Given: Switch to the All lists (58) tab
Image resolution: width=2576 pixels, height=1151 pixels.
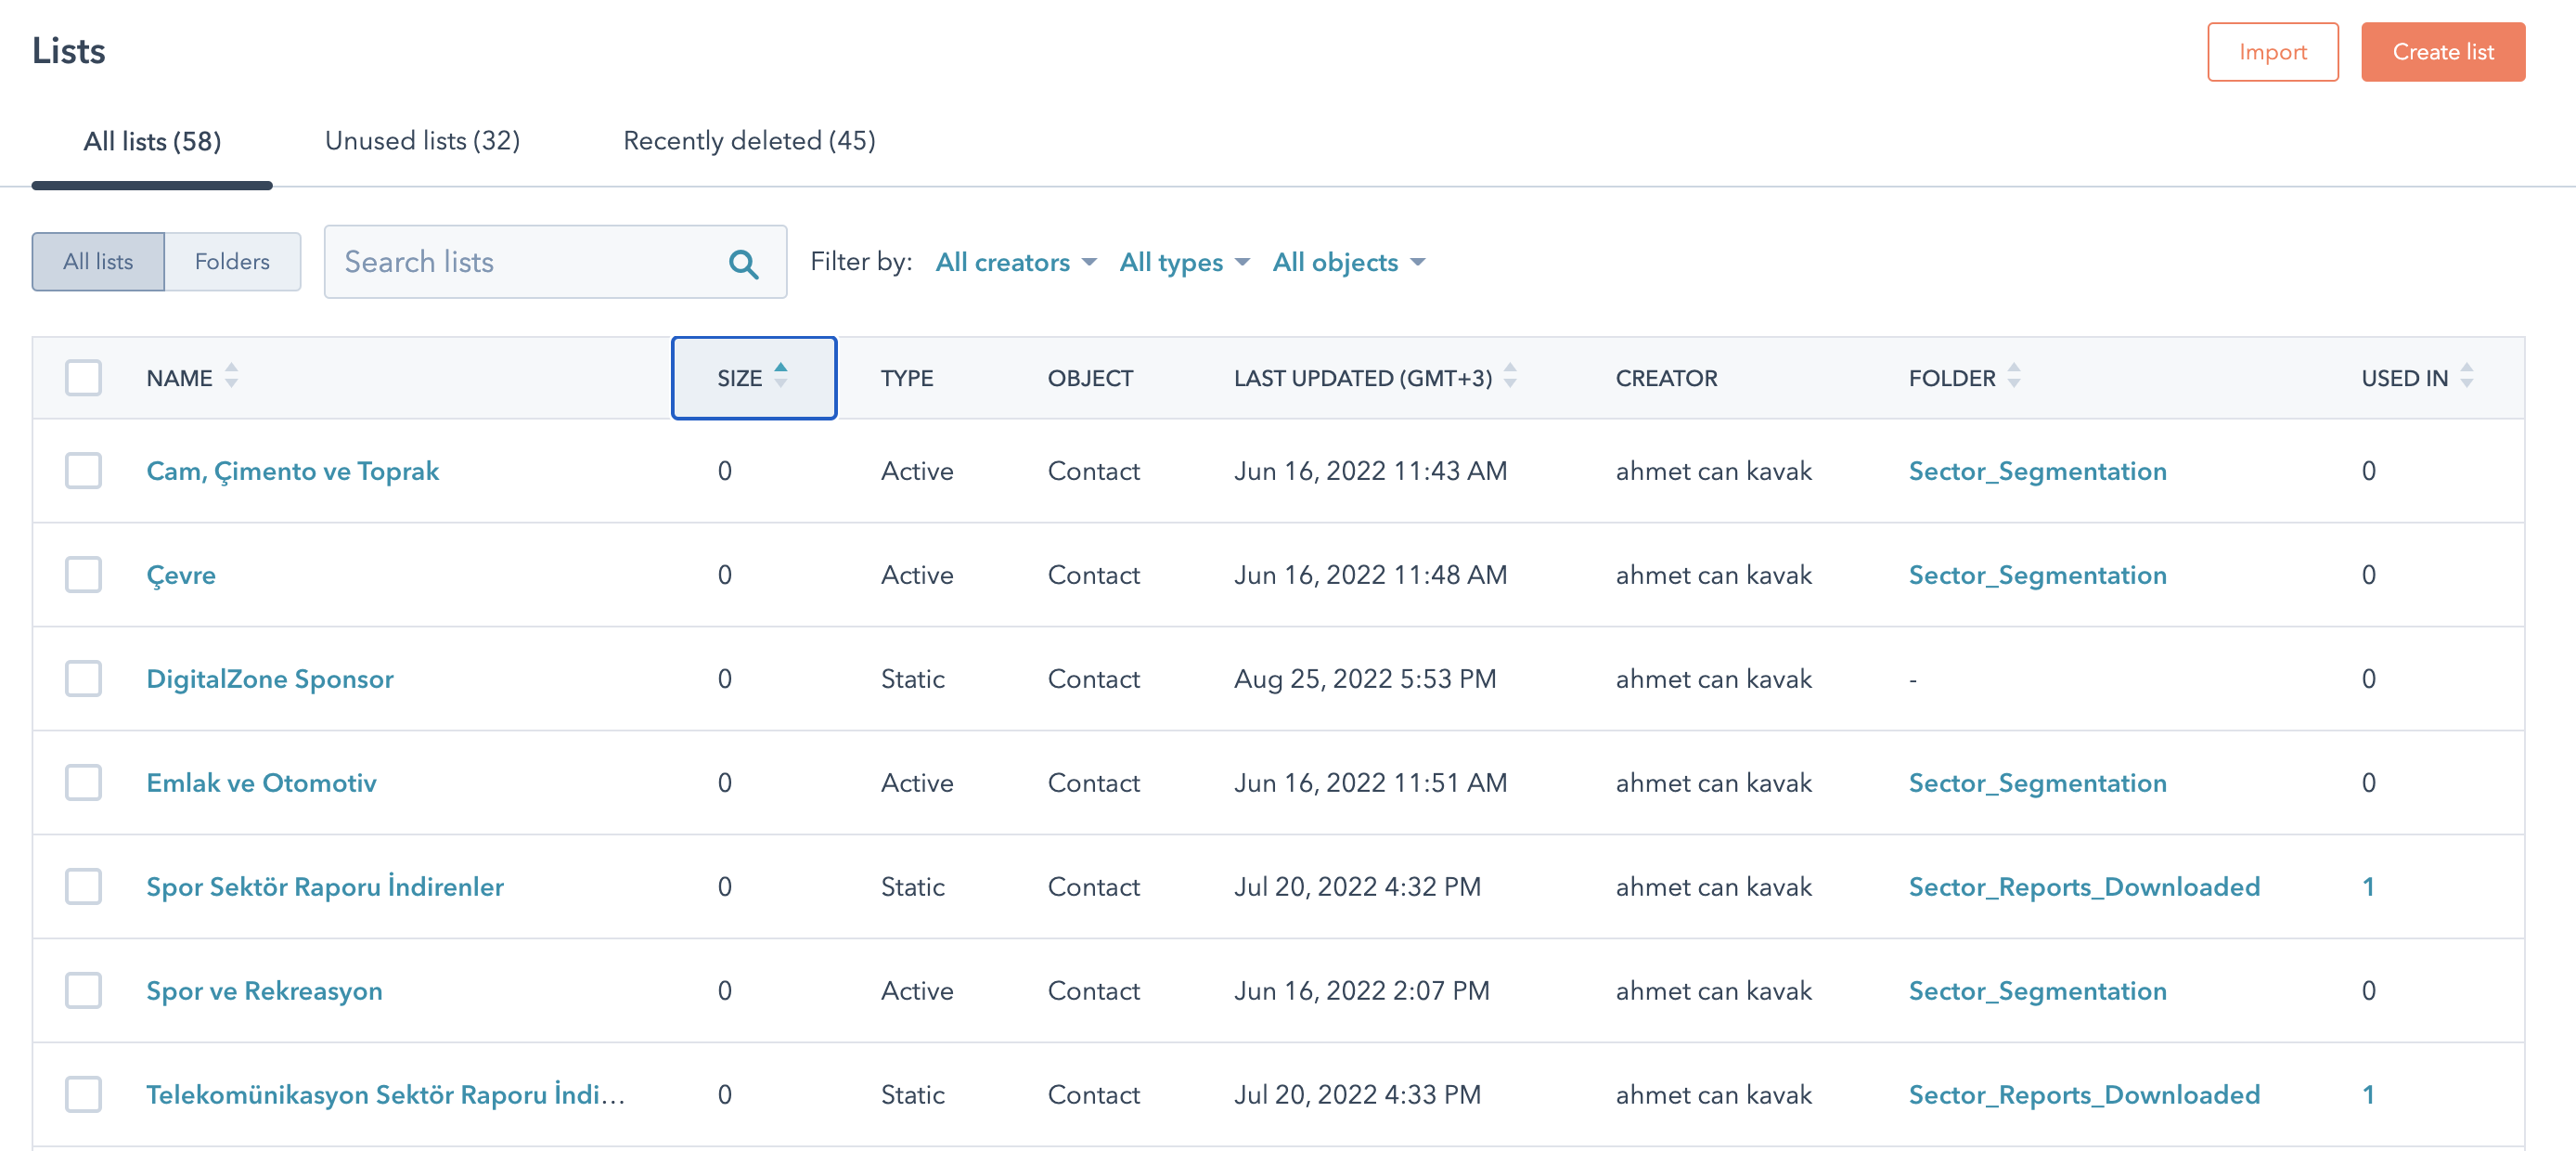Looking at the screenshot, I should point(152,141).
